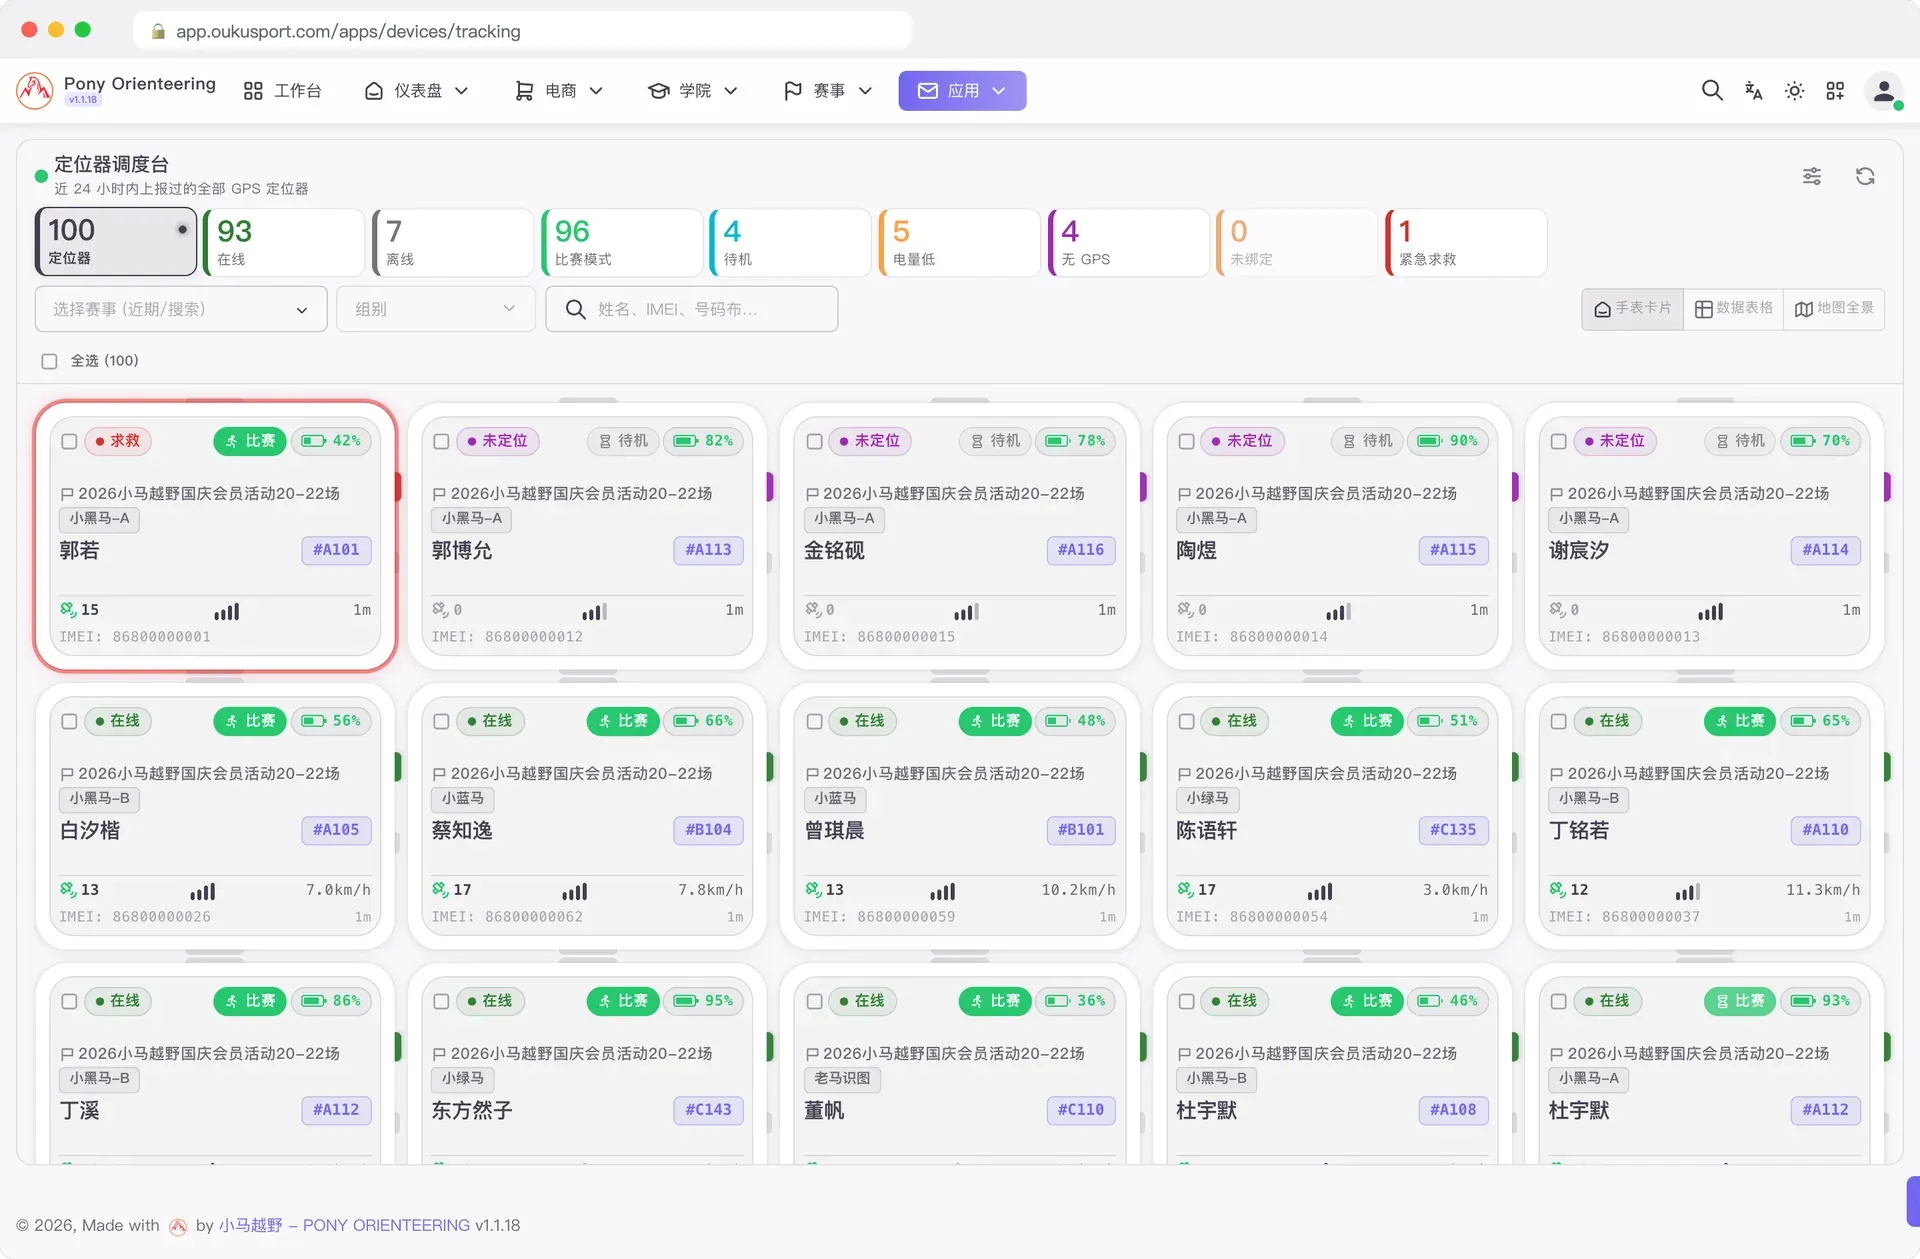The image size is (1920, 1259).
Task: Click the language translation icon
Action: coord(1753,91)
